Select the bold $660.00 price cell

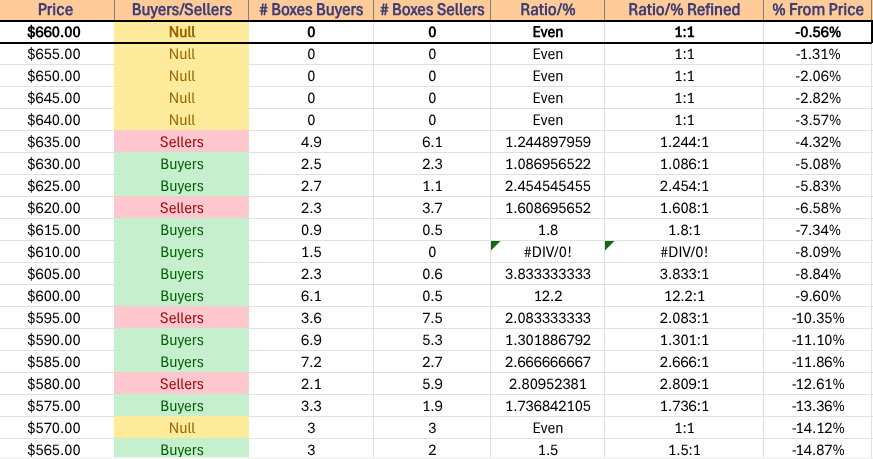(x=56, y=32)
